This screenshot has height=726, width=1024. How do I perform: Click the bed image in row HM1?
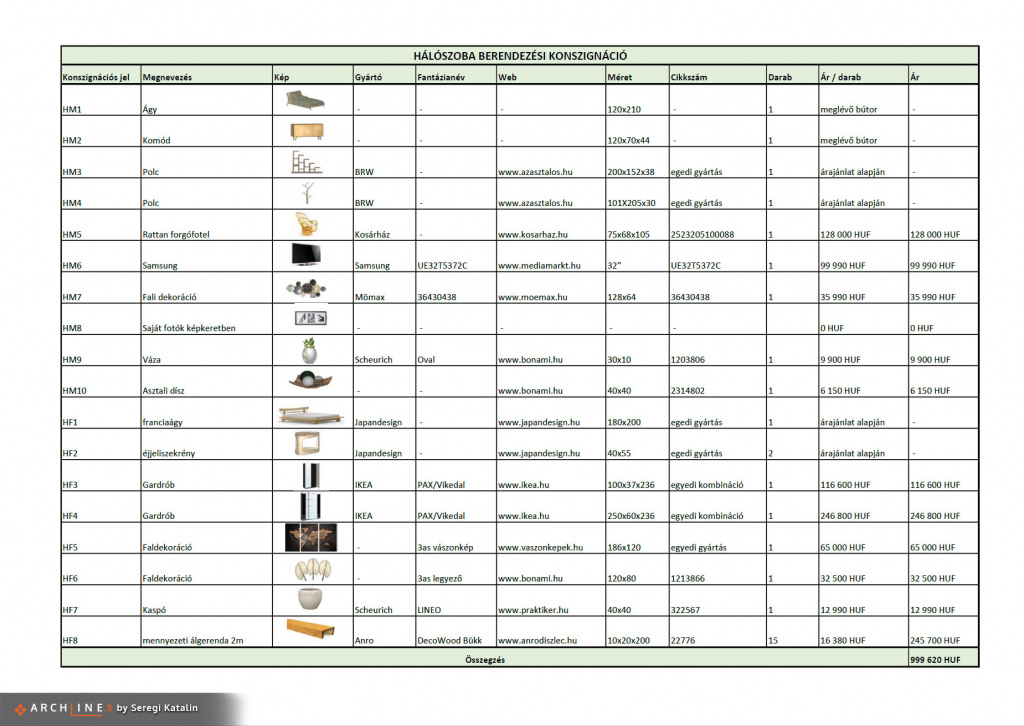(x=305, y=100)
